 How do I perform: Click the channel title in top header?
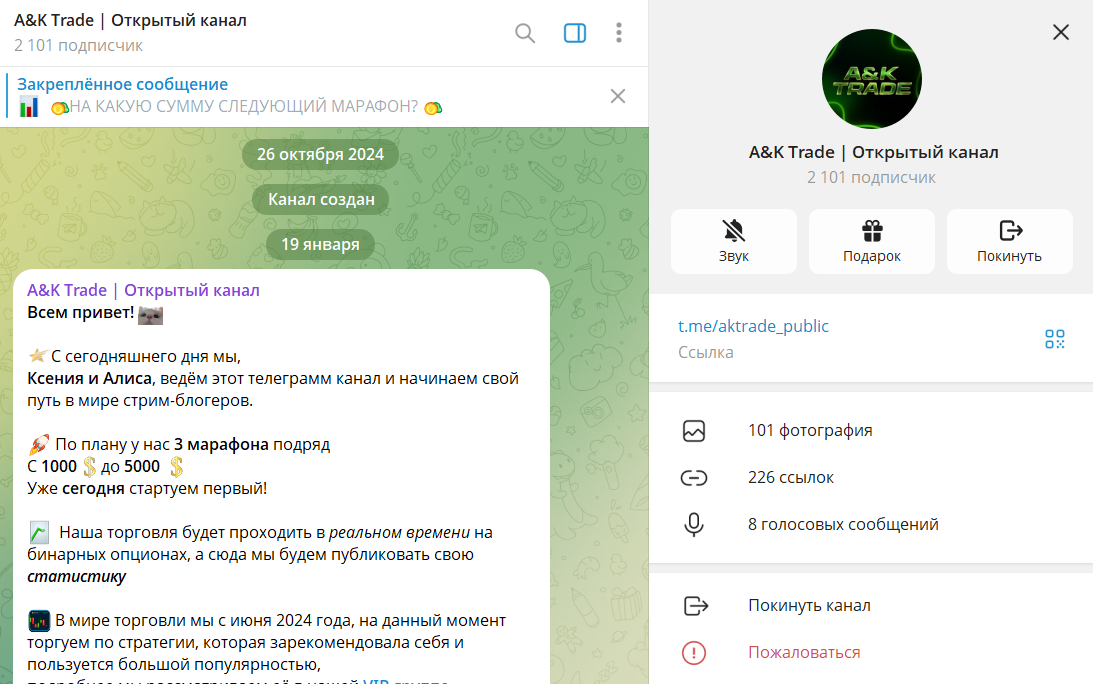click(x=130, y=21)
